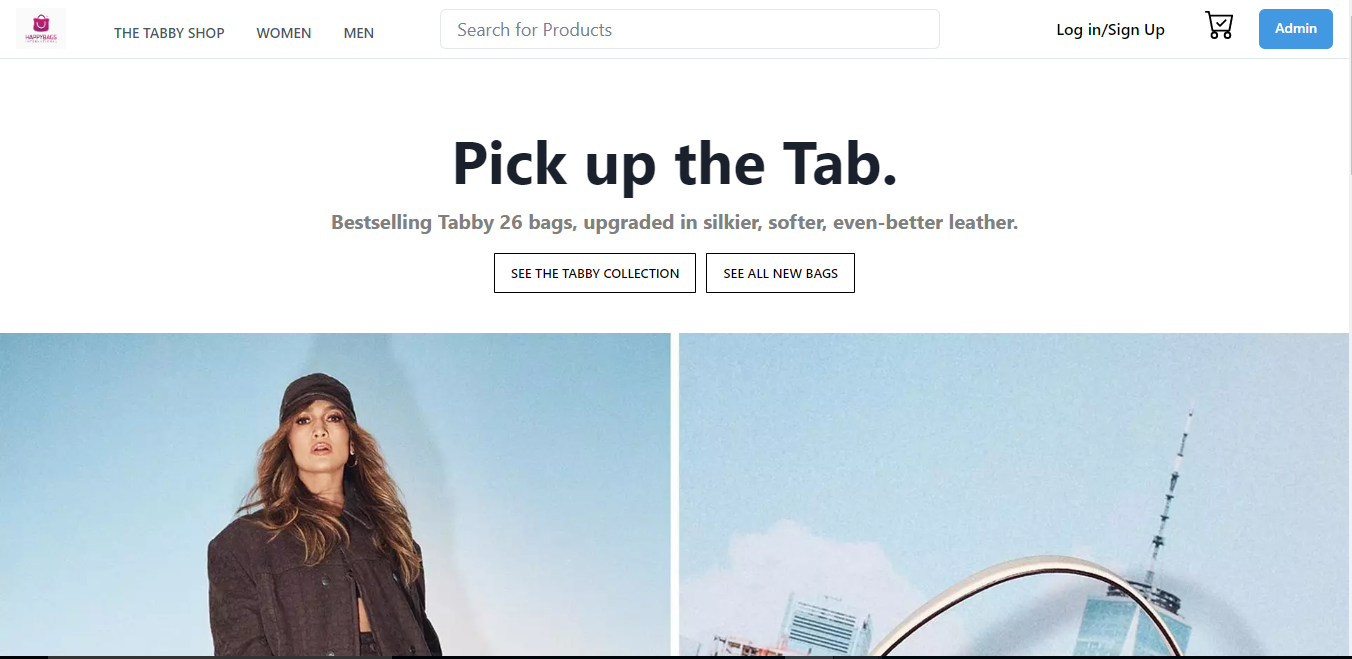Screen dimensions: 1352x659
Task: Focus the Search for Products field
Action: [689, 30]
